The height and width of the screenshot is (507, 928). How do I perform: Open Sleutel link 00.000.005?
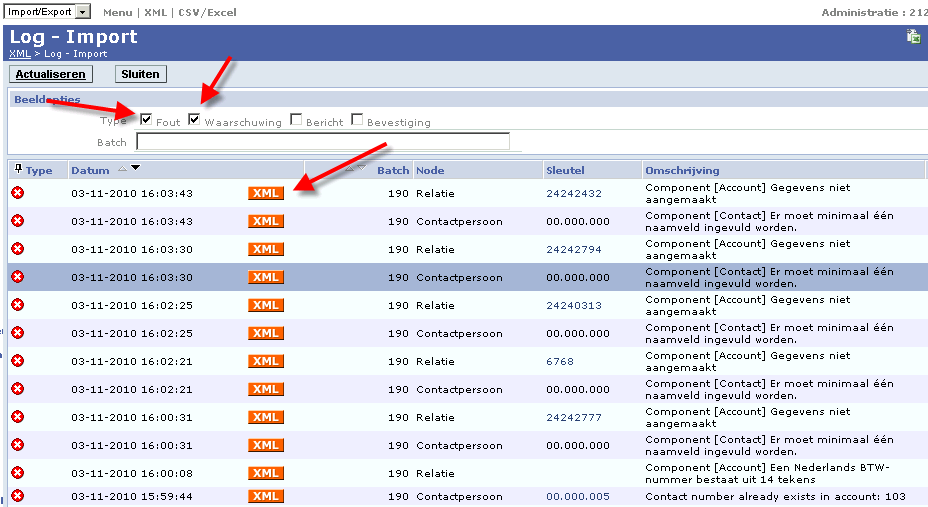[x=578, y=497]
